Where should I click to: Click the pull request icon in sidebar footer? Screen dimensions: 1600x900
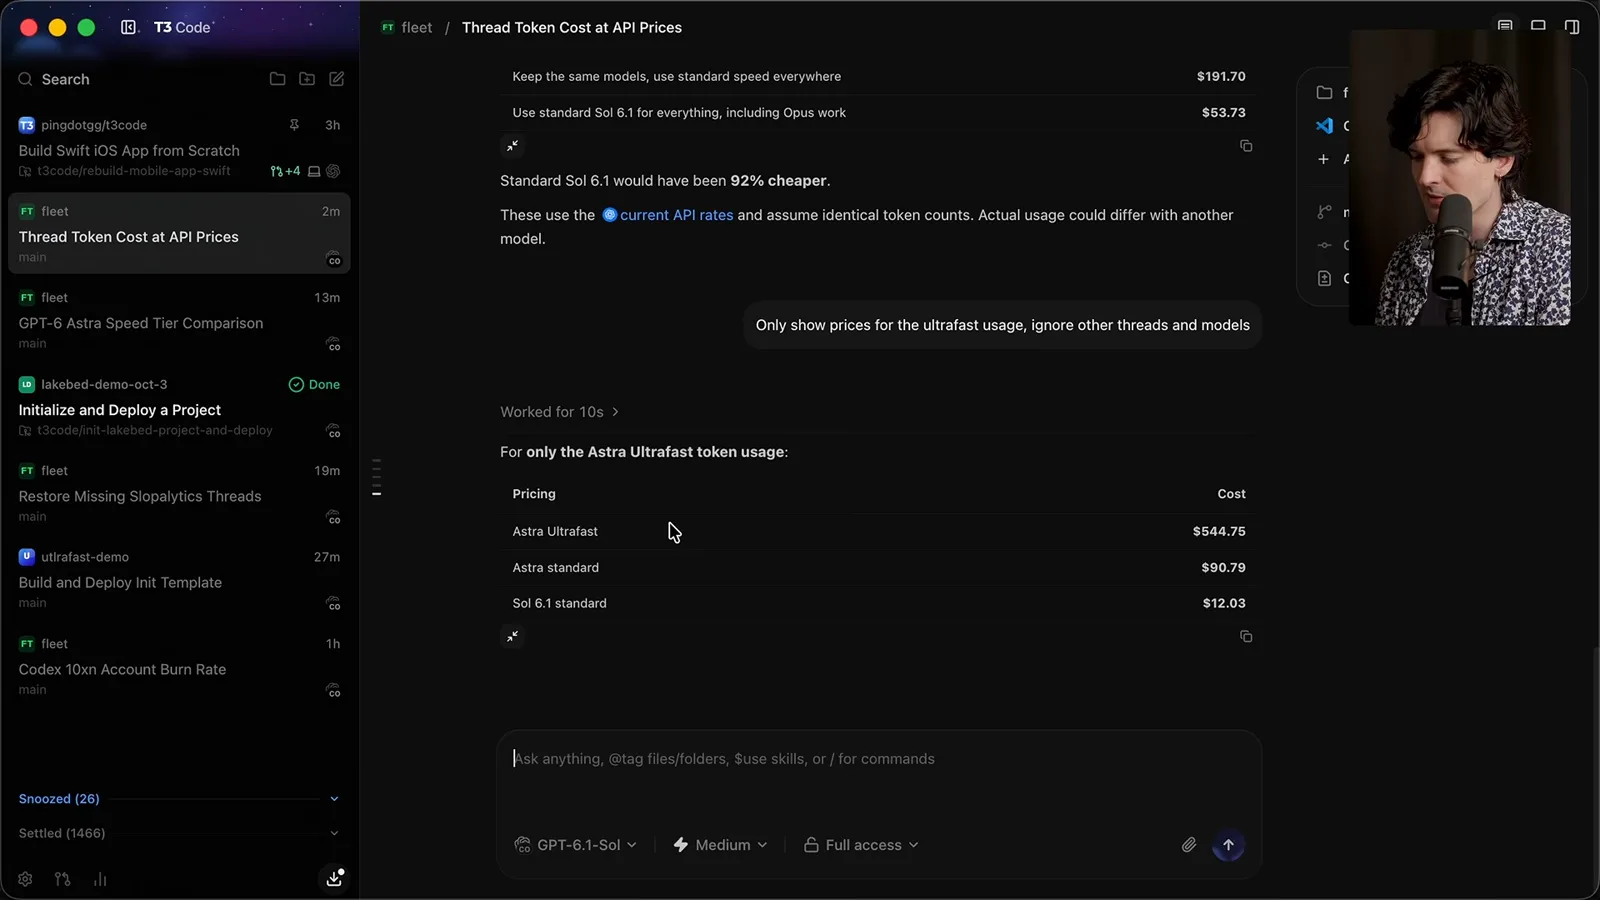tap(63, 879)
